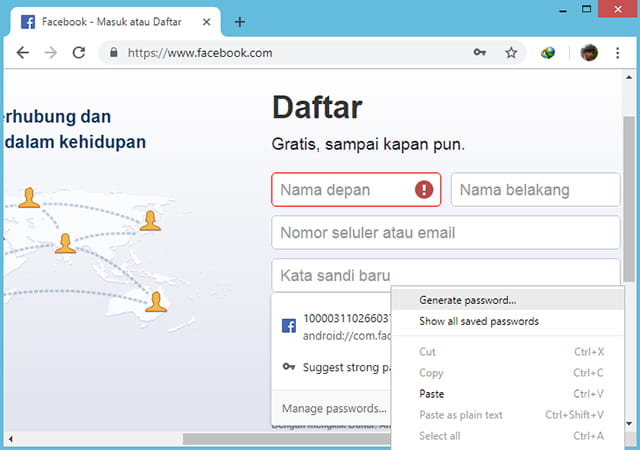Screen dimensions: 640x450
Task: Open the saved password key icon in address bar
Action: click(480, 52)
